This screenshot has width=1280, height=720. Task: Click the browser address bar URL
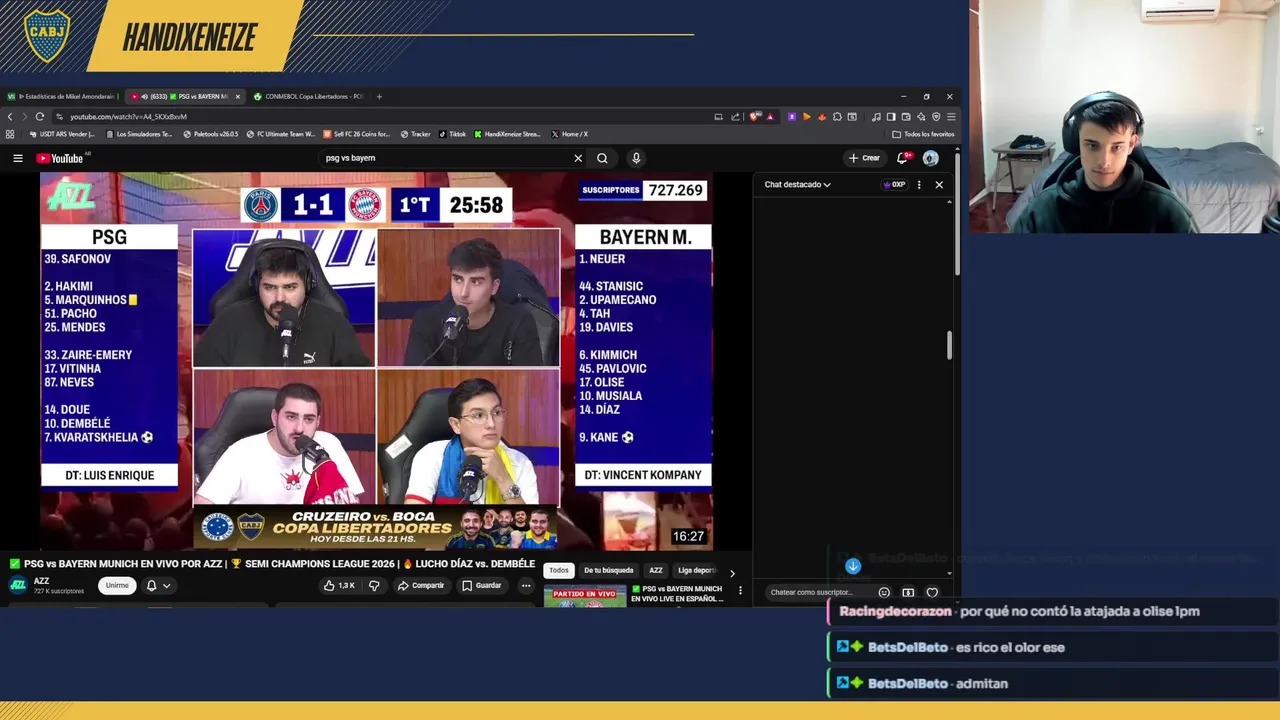tap(128, 117)
